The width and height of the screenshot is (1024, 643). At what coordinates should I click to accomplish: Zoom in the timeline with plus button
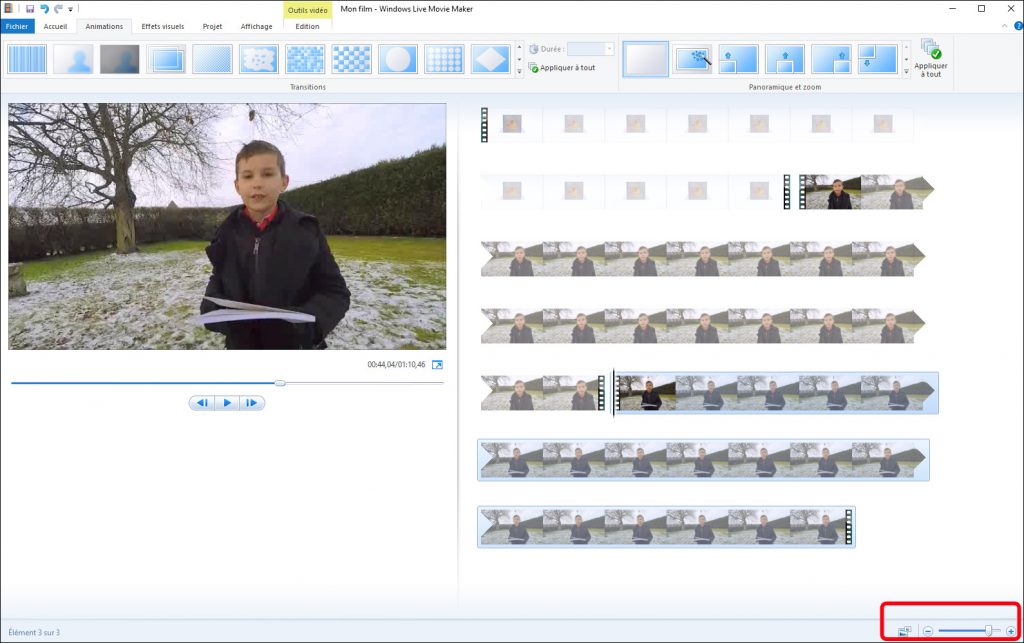click(x=1010, y=631)
